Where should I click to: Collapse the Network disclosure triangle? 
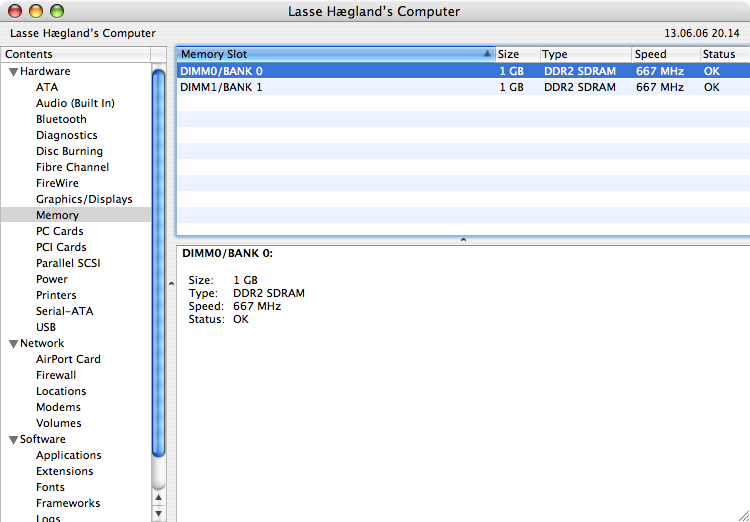pos(14,344)
